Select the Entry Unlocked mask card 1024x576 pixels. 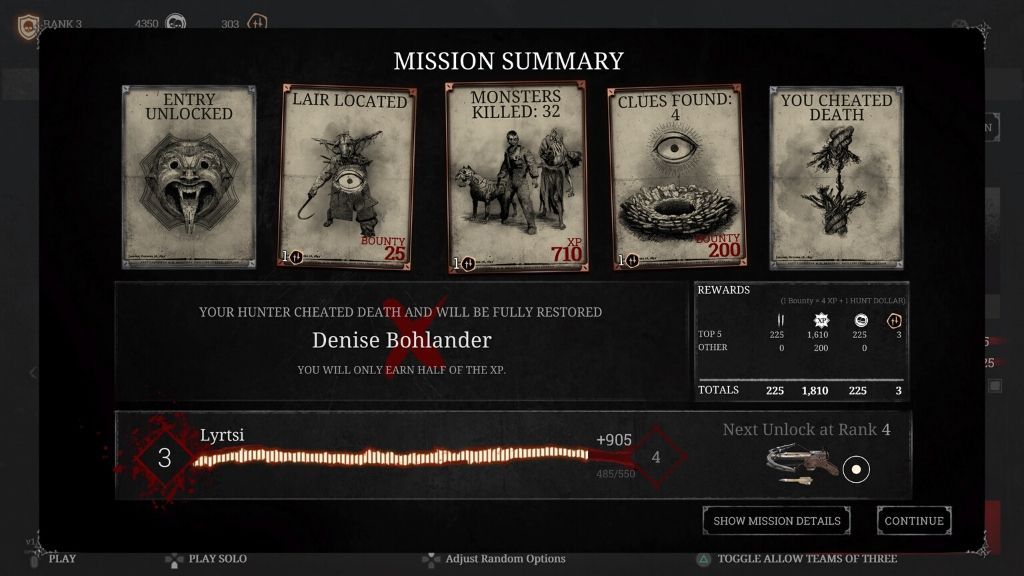tap(189, 177)
